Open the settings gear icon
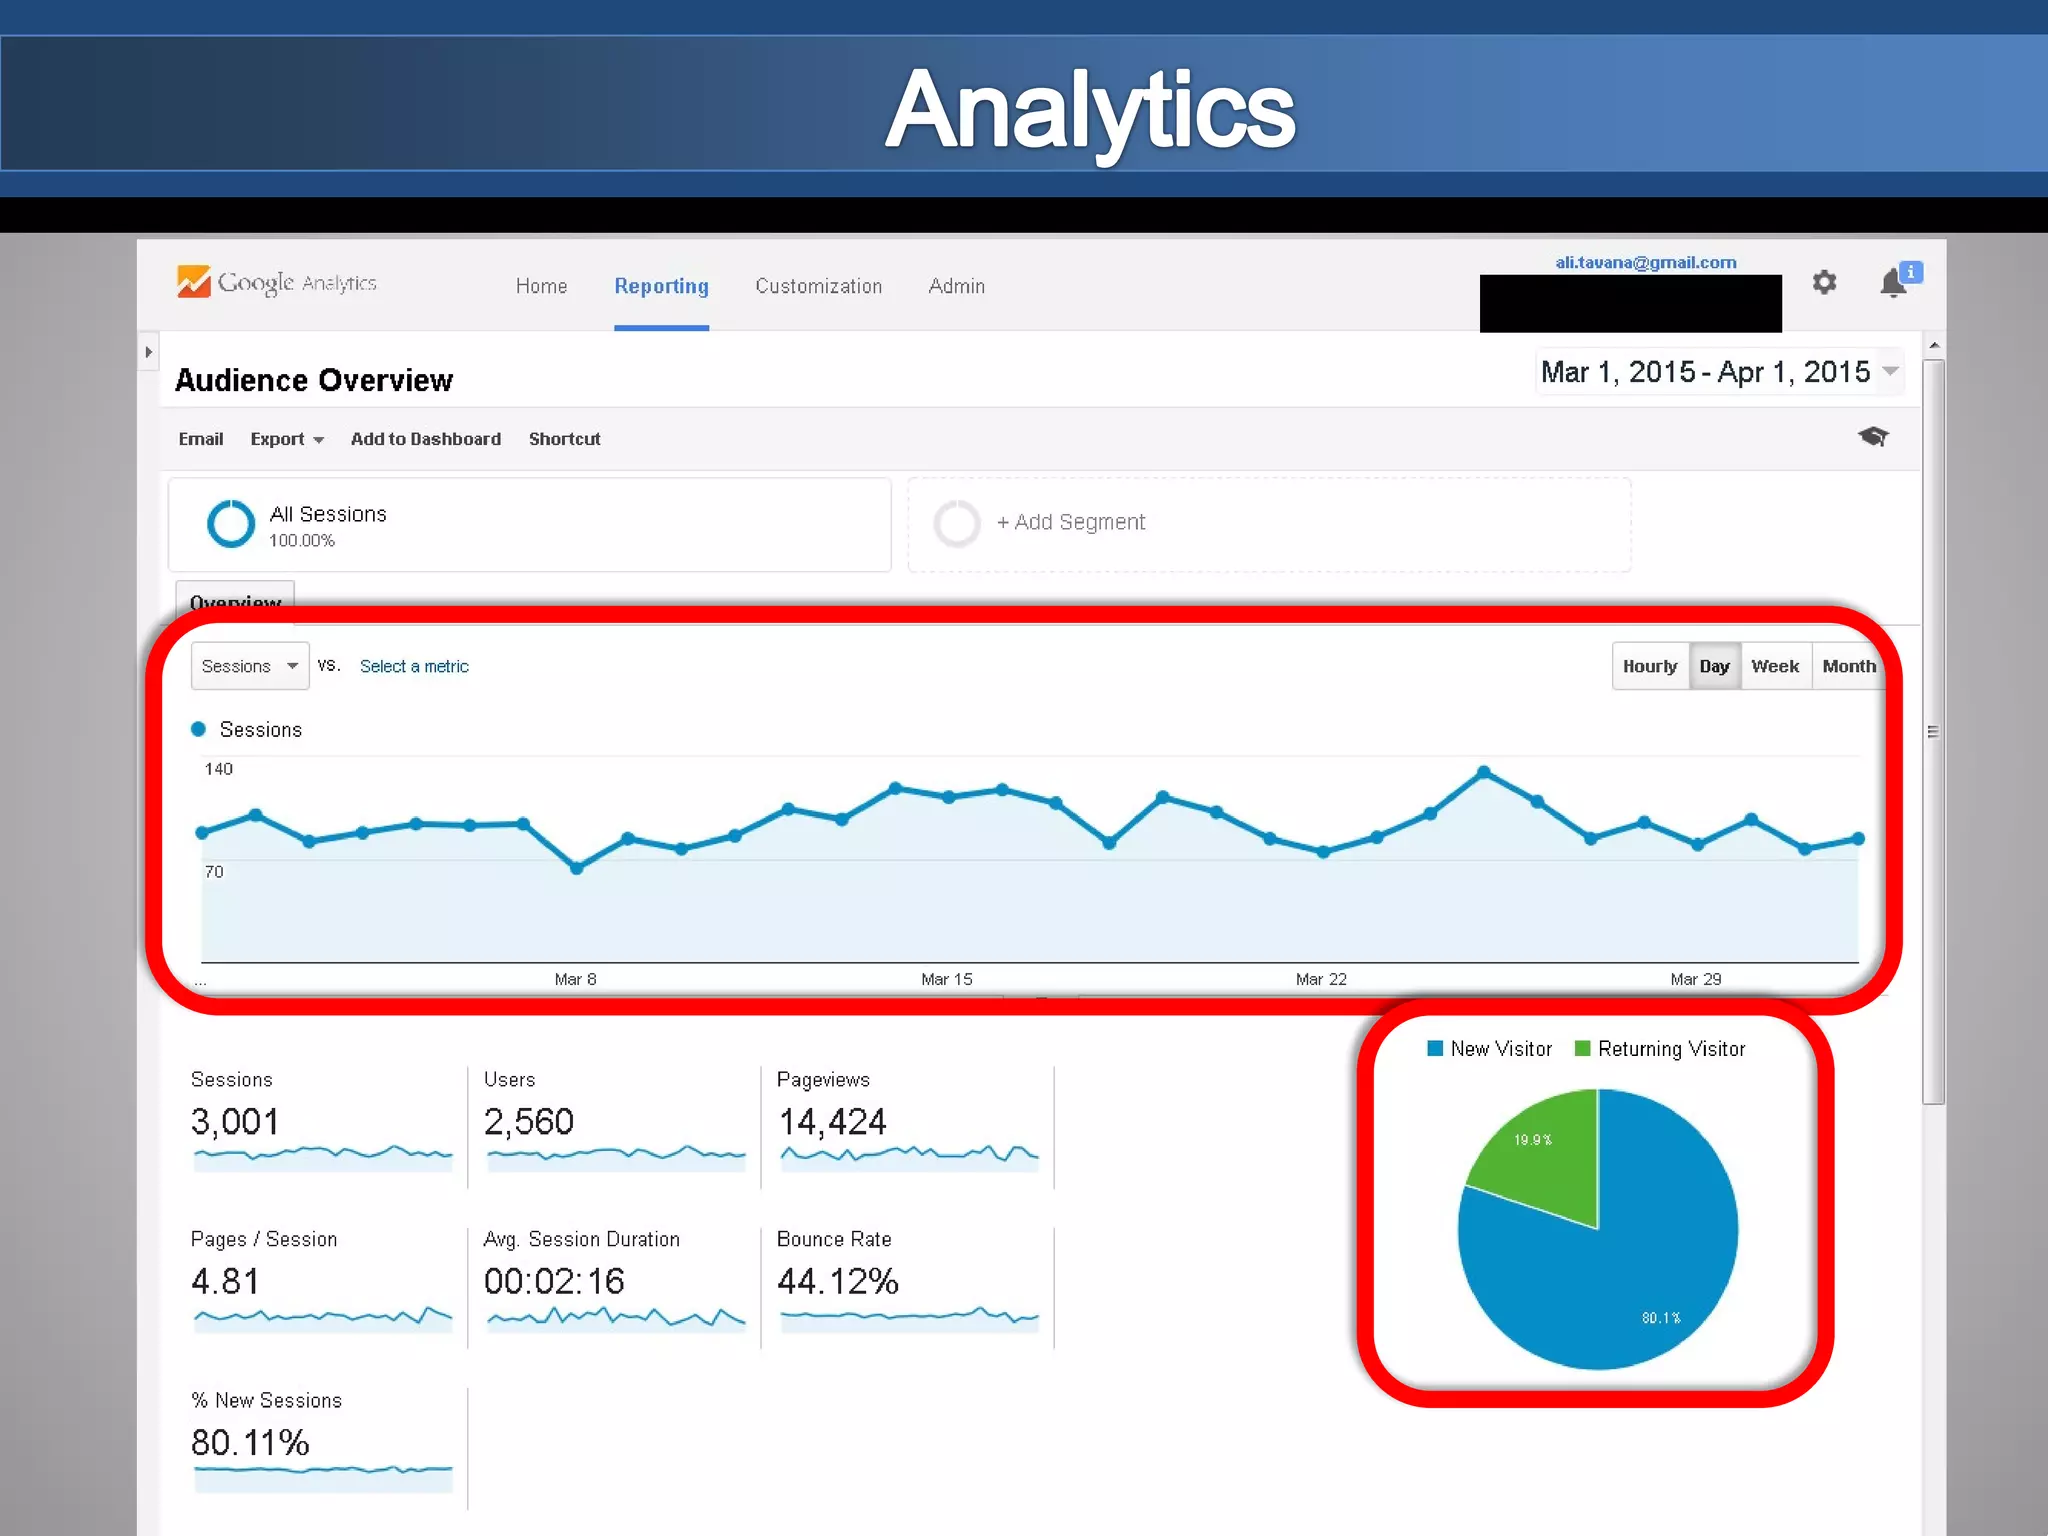 (1824, 283)
